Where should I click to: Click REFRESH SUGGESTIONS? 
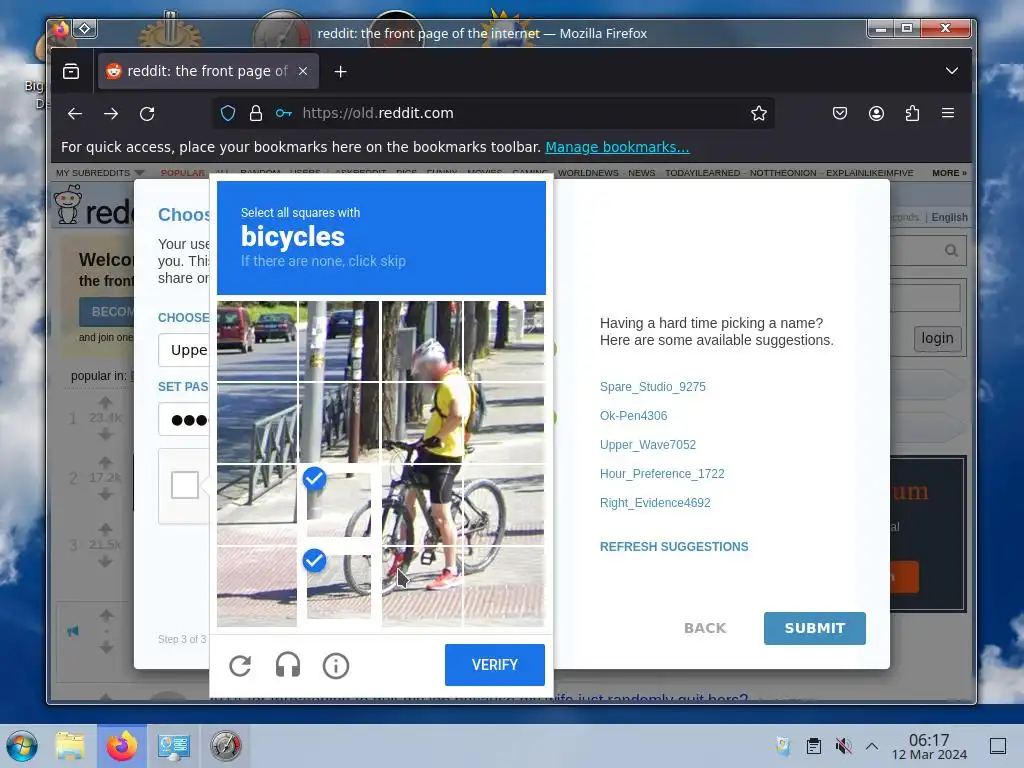tap(674, 547)
